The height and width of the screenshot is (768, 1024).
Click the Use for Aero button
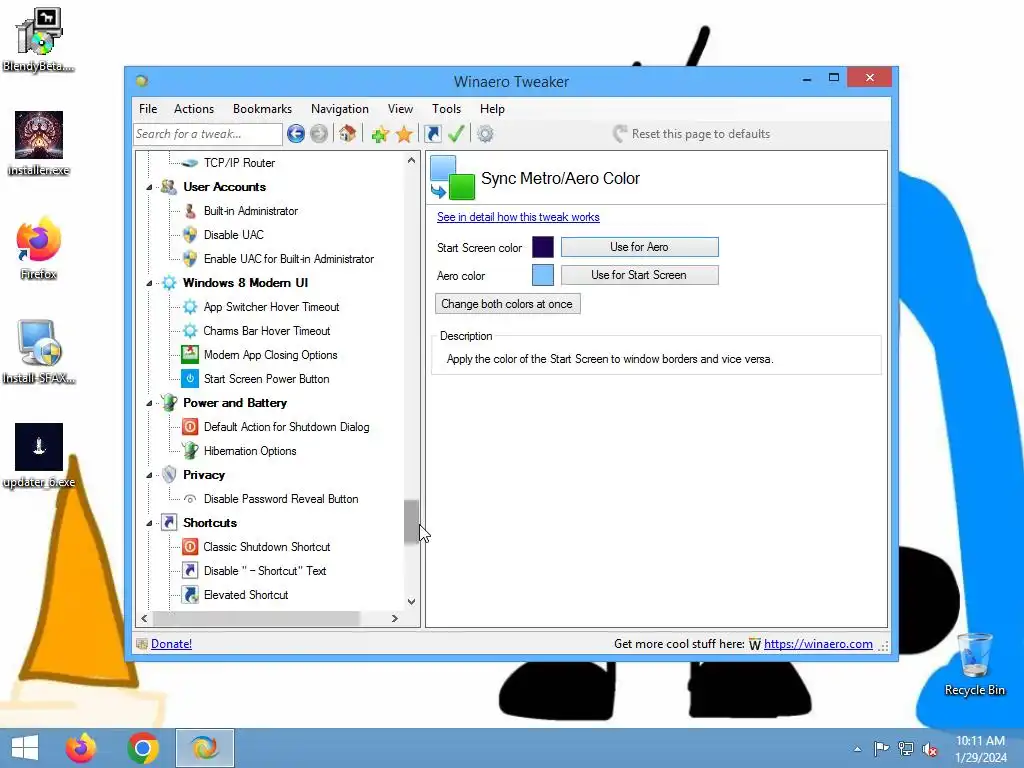(639, 247)
